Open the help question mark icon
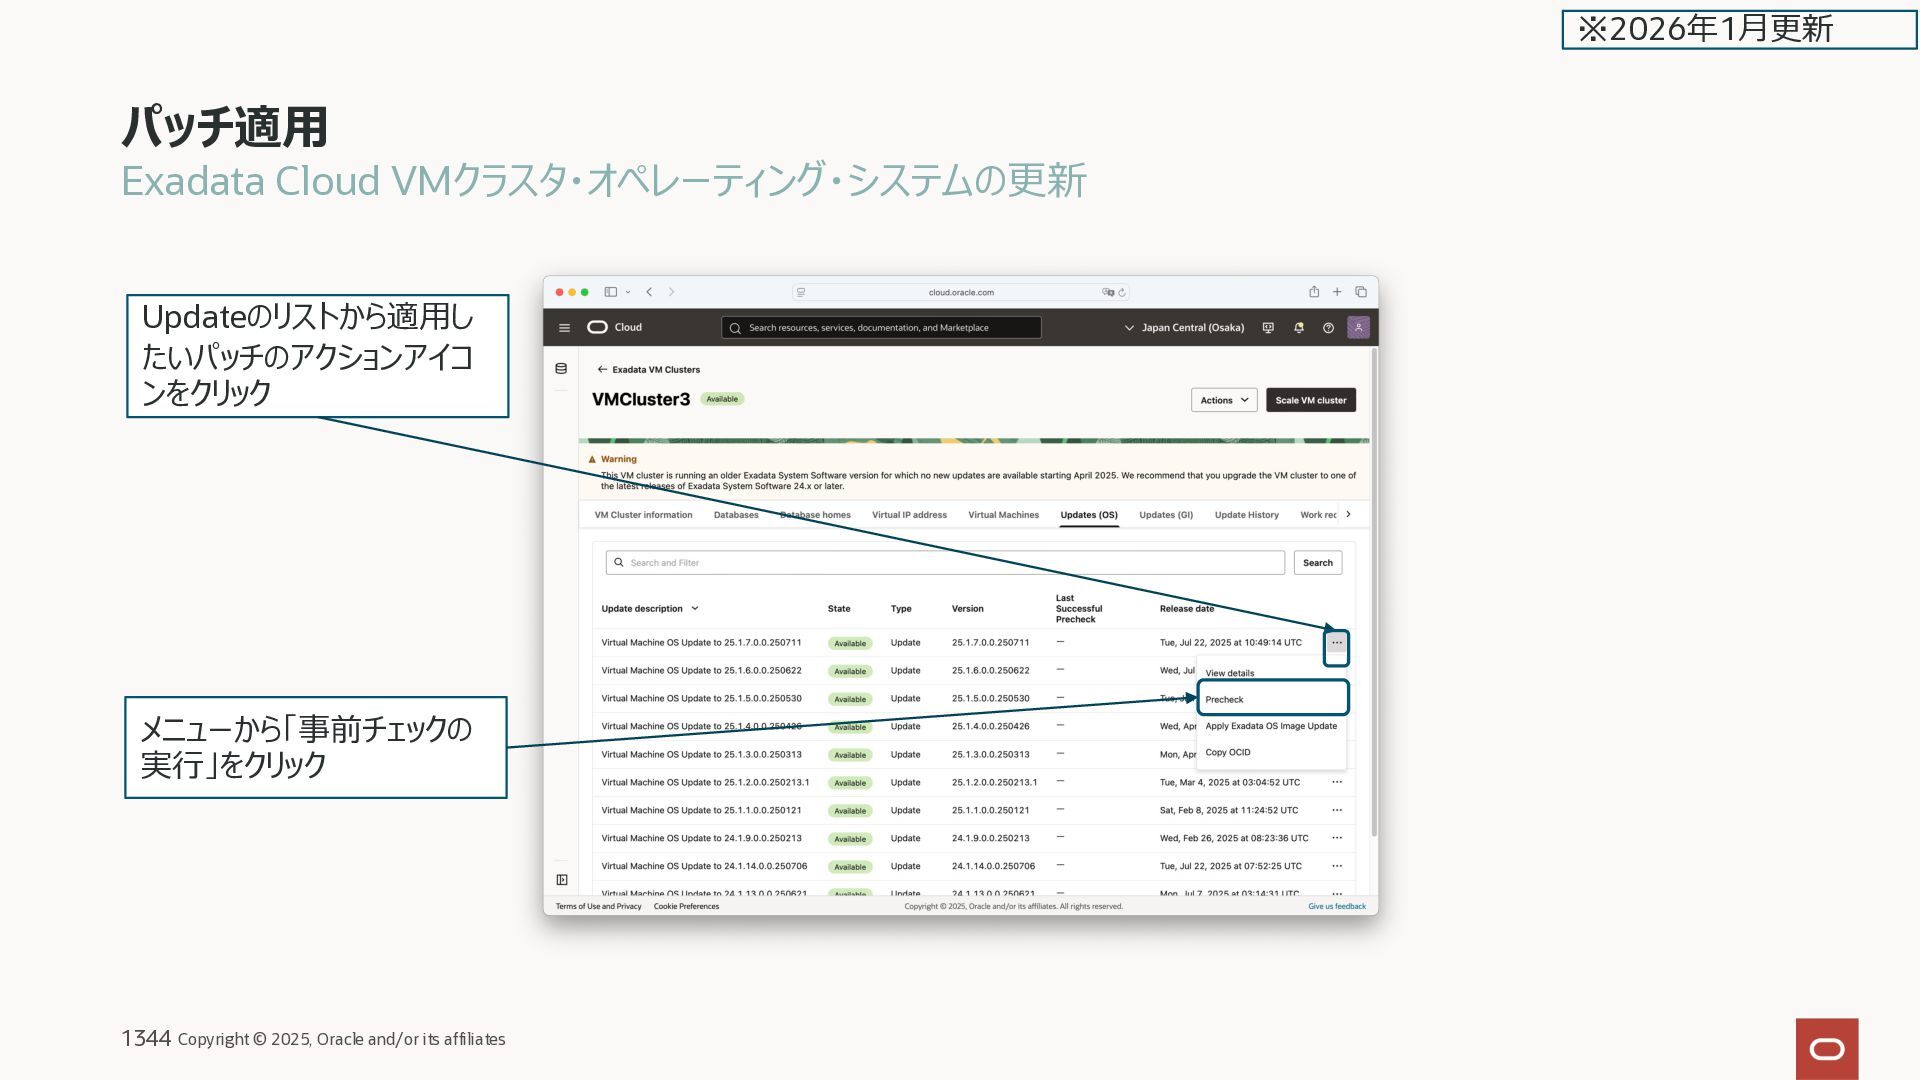 point(1328,328)
